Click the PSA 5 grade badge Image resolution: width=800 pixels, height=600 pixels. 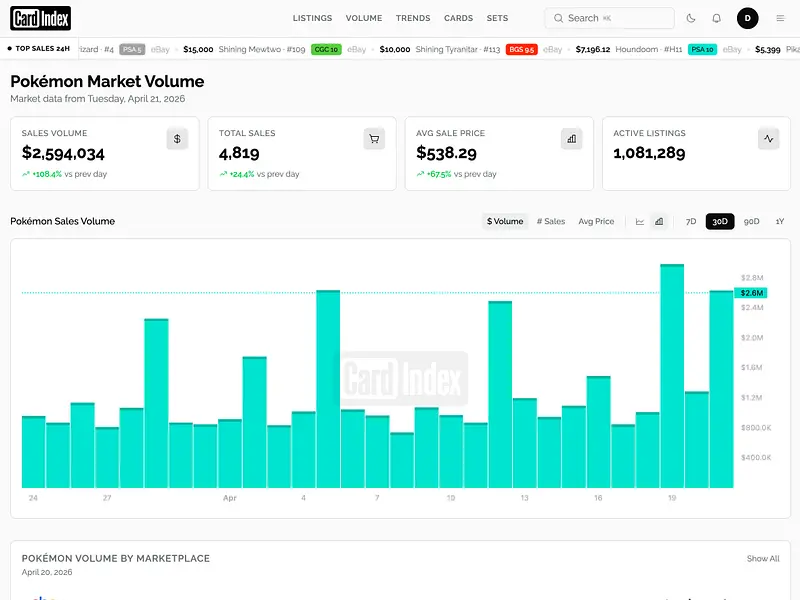[x=132, y=49]
